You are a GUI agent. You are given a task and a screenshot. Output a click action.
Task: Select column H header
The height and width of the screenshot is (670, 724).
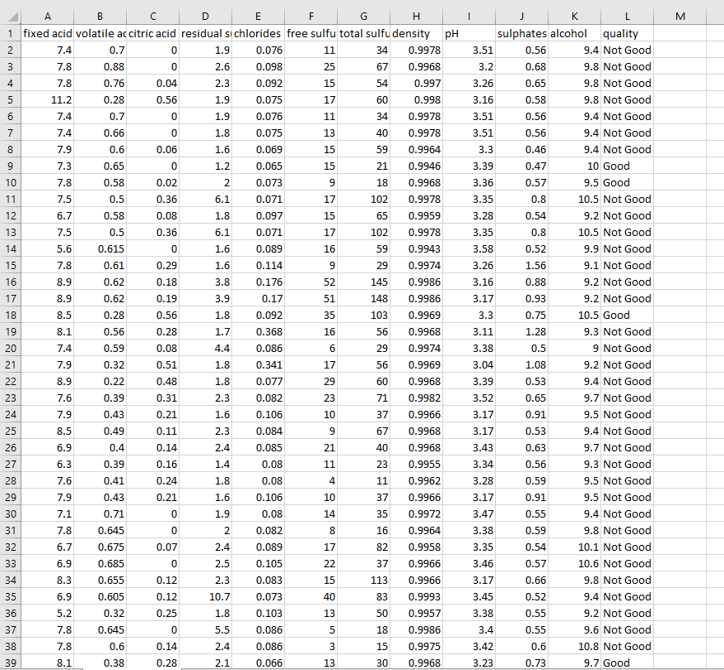[x=416, y=17]
